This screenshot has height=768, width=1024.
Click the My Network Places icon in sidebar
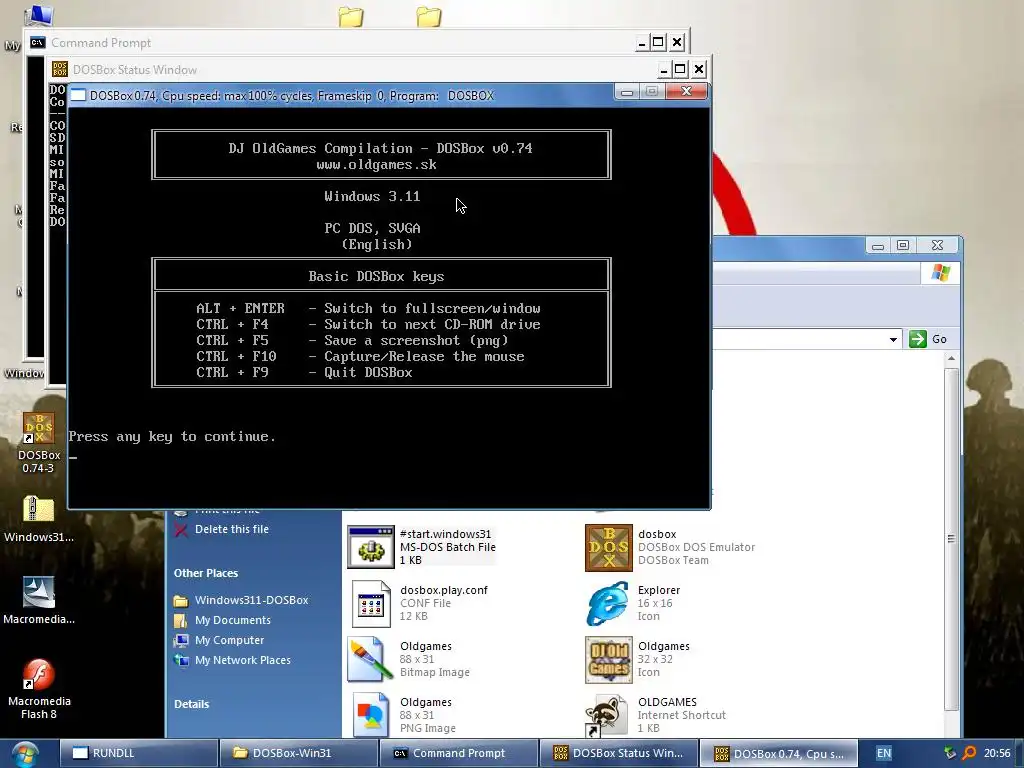[181, 660]
